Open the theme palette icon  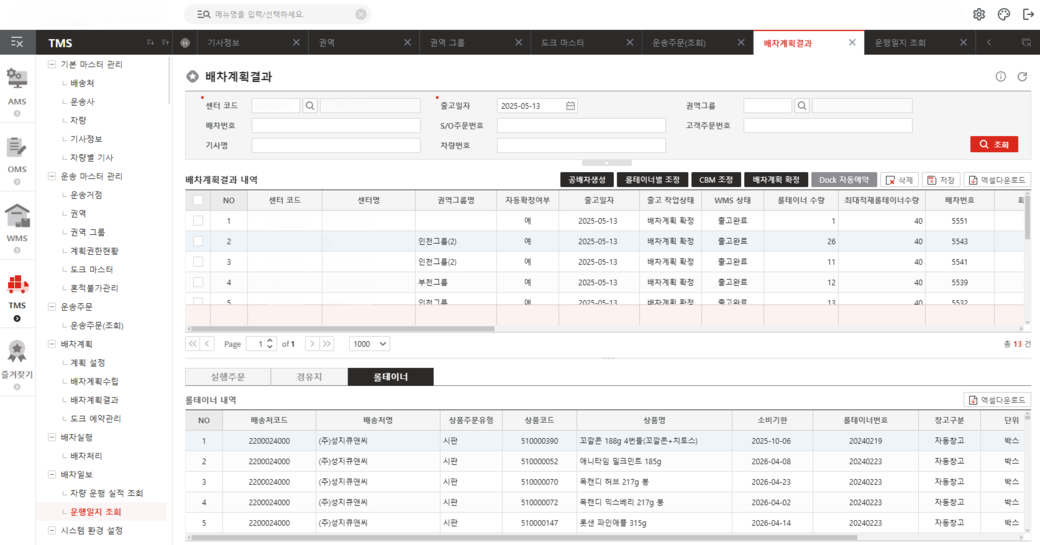point(1004,15)
